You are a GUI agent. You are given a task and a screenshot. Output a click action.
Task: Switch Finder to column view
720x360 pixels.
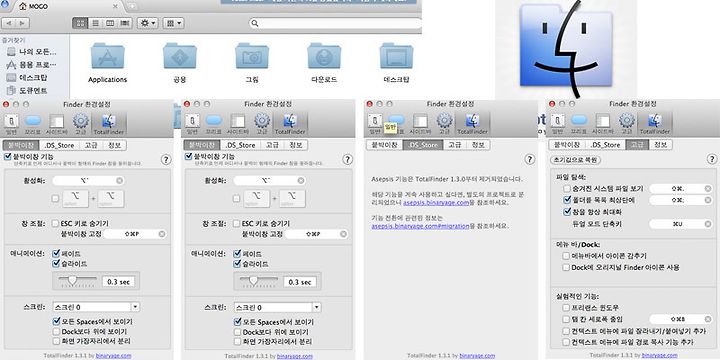(110, 23)
